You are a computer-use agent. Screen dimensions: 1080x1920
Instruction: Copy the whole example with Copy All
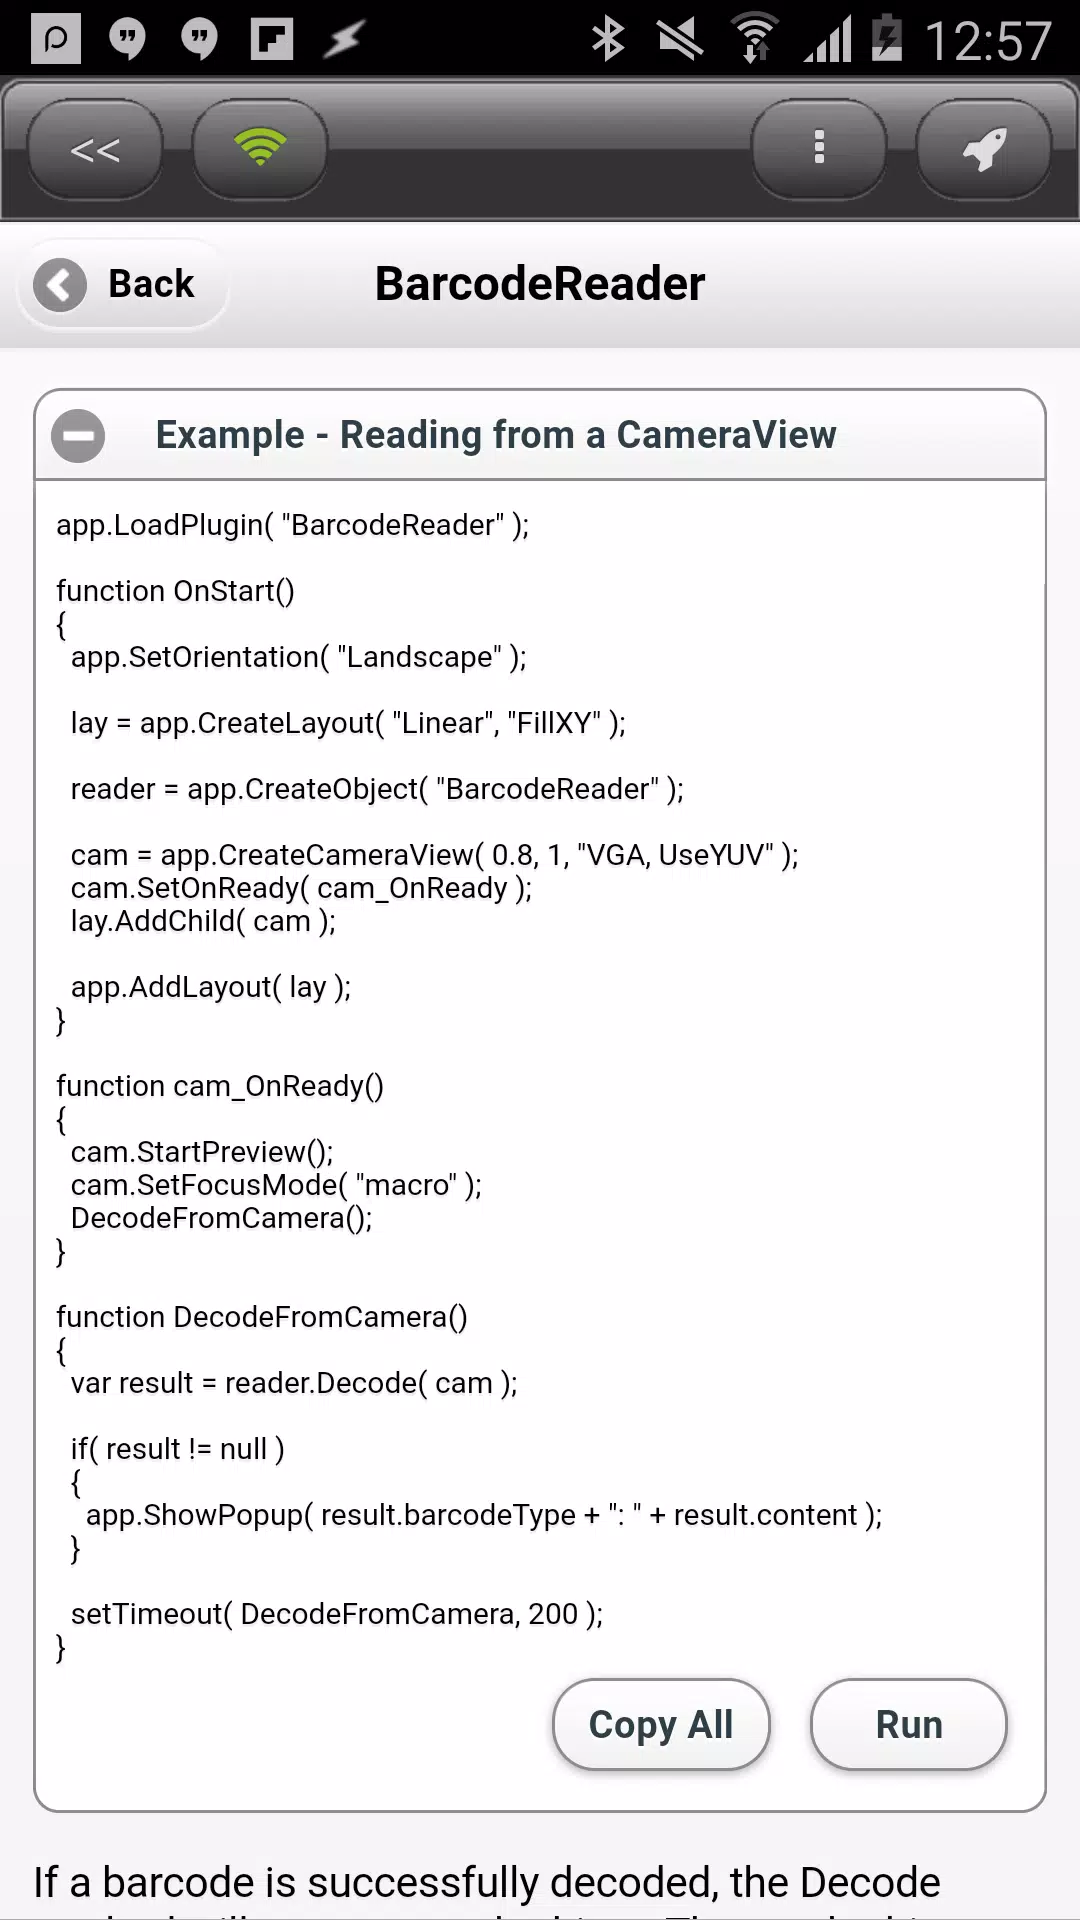(x=661, y=1725)
